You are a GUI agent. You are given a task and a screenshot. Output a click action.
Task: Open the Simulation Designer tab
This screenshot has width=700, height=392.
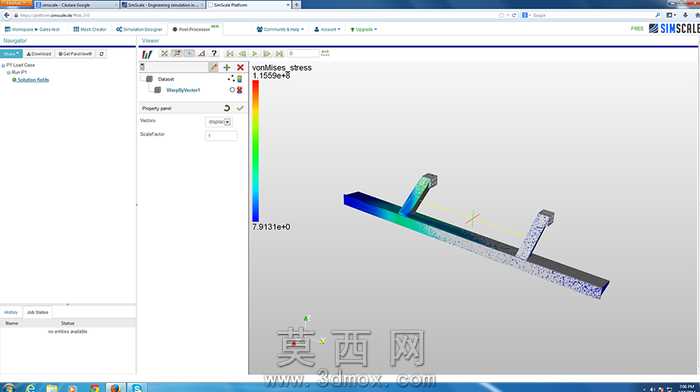tap(139, 29)
